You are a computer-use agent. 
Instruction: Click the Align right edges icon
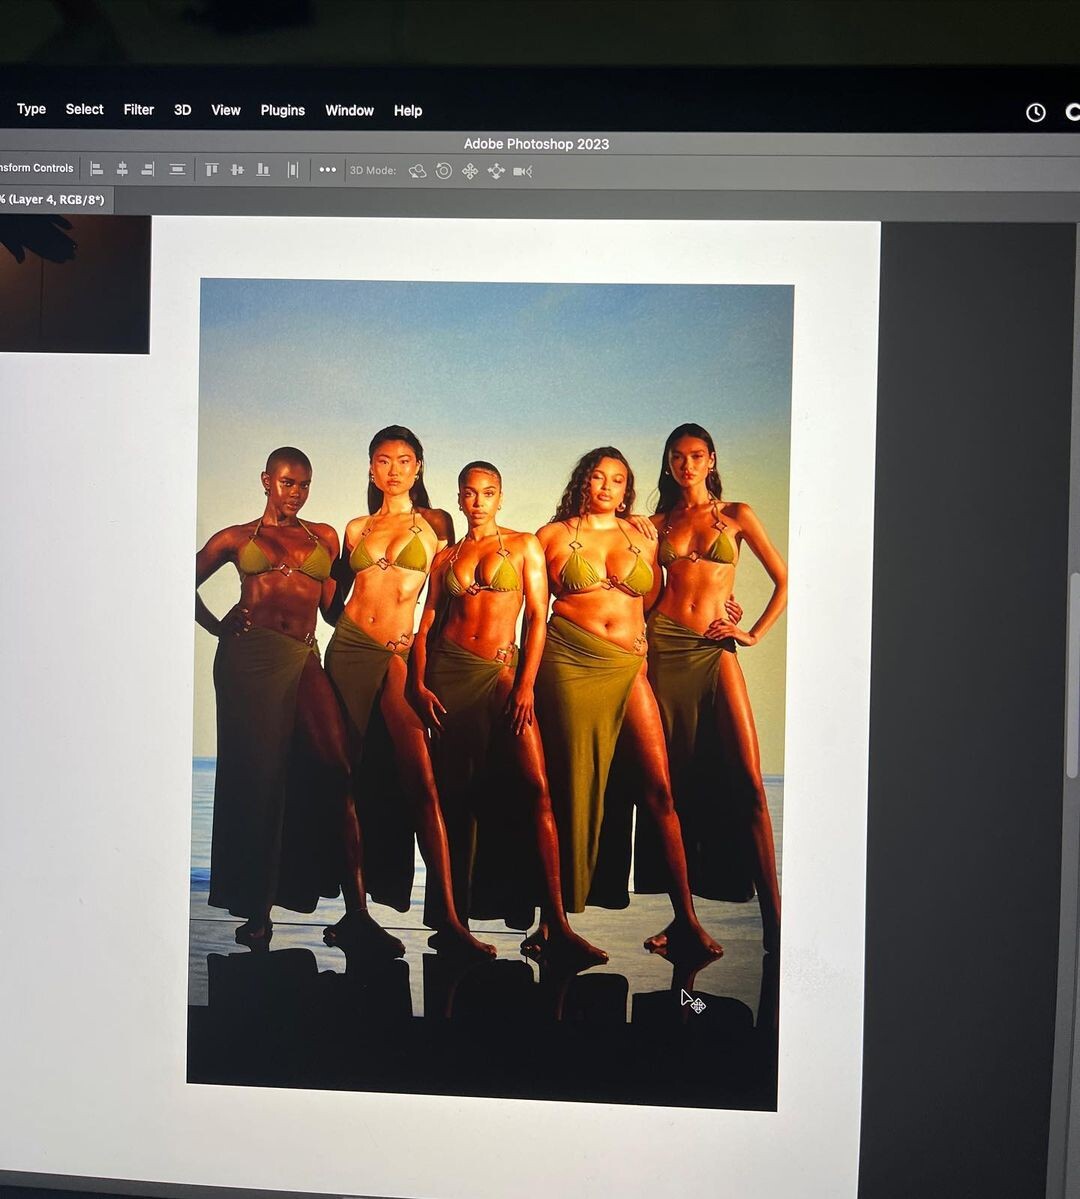148,169
